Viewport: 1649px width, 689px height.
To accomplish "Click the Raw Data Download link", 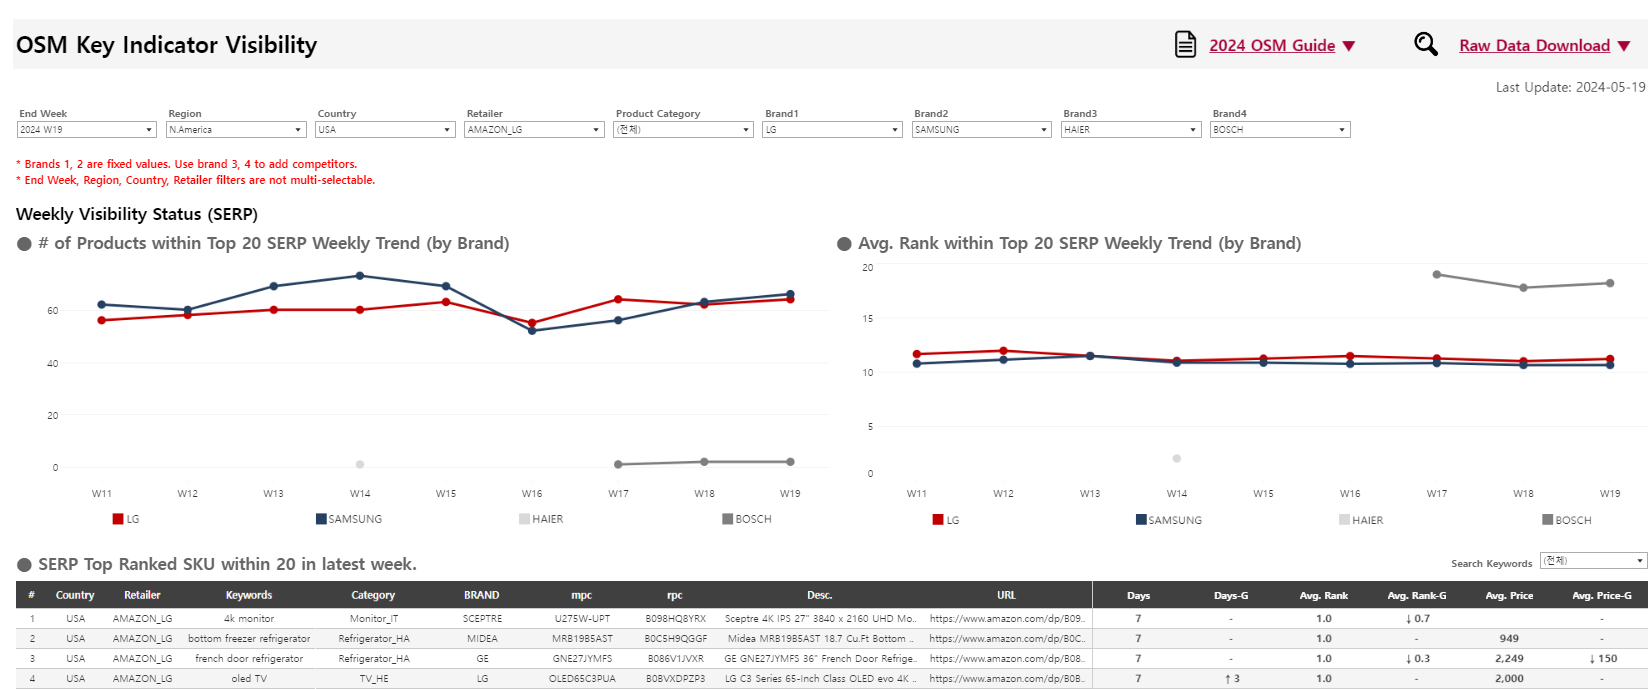I will pyautogui.click(x=1534, y=46).
